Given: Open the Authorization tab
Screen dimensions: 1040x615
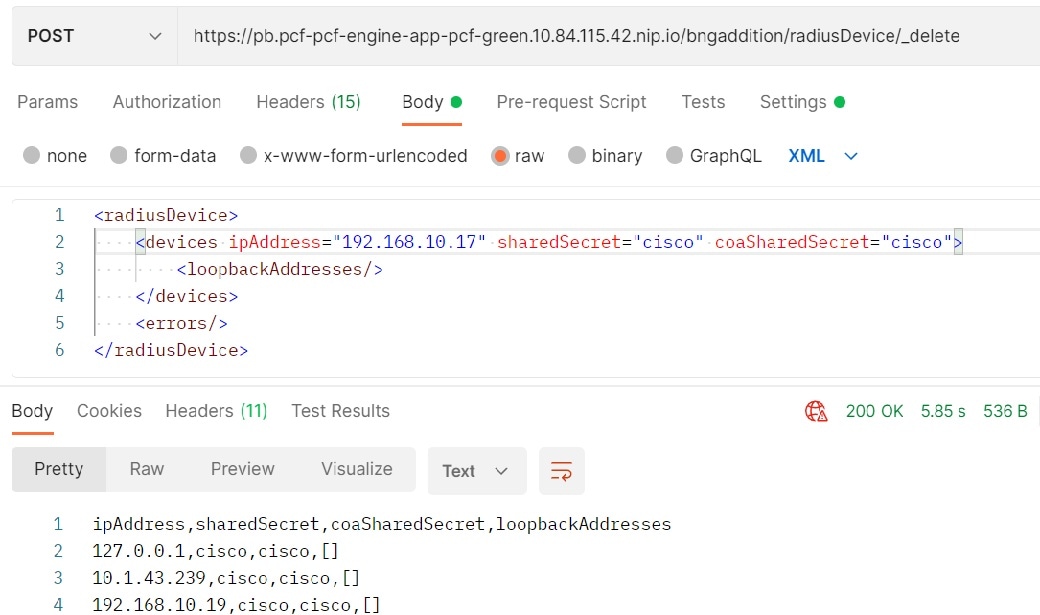Looking at the screenshot, I should coord(166,102).
